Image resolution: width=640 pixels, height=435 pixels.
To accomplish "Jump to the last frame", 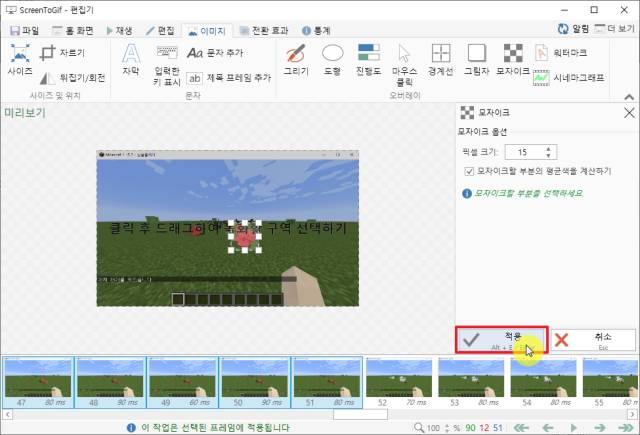I will [626, 428].
